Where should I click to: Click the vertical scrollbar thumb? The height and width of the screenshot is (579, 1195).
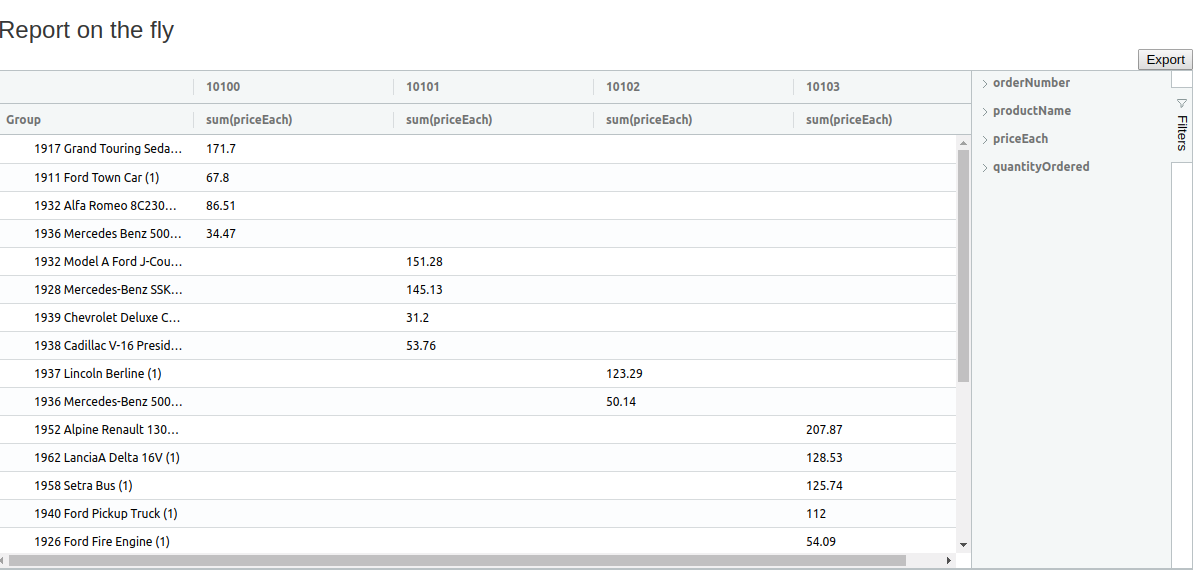[x=963, y=266]
